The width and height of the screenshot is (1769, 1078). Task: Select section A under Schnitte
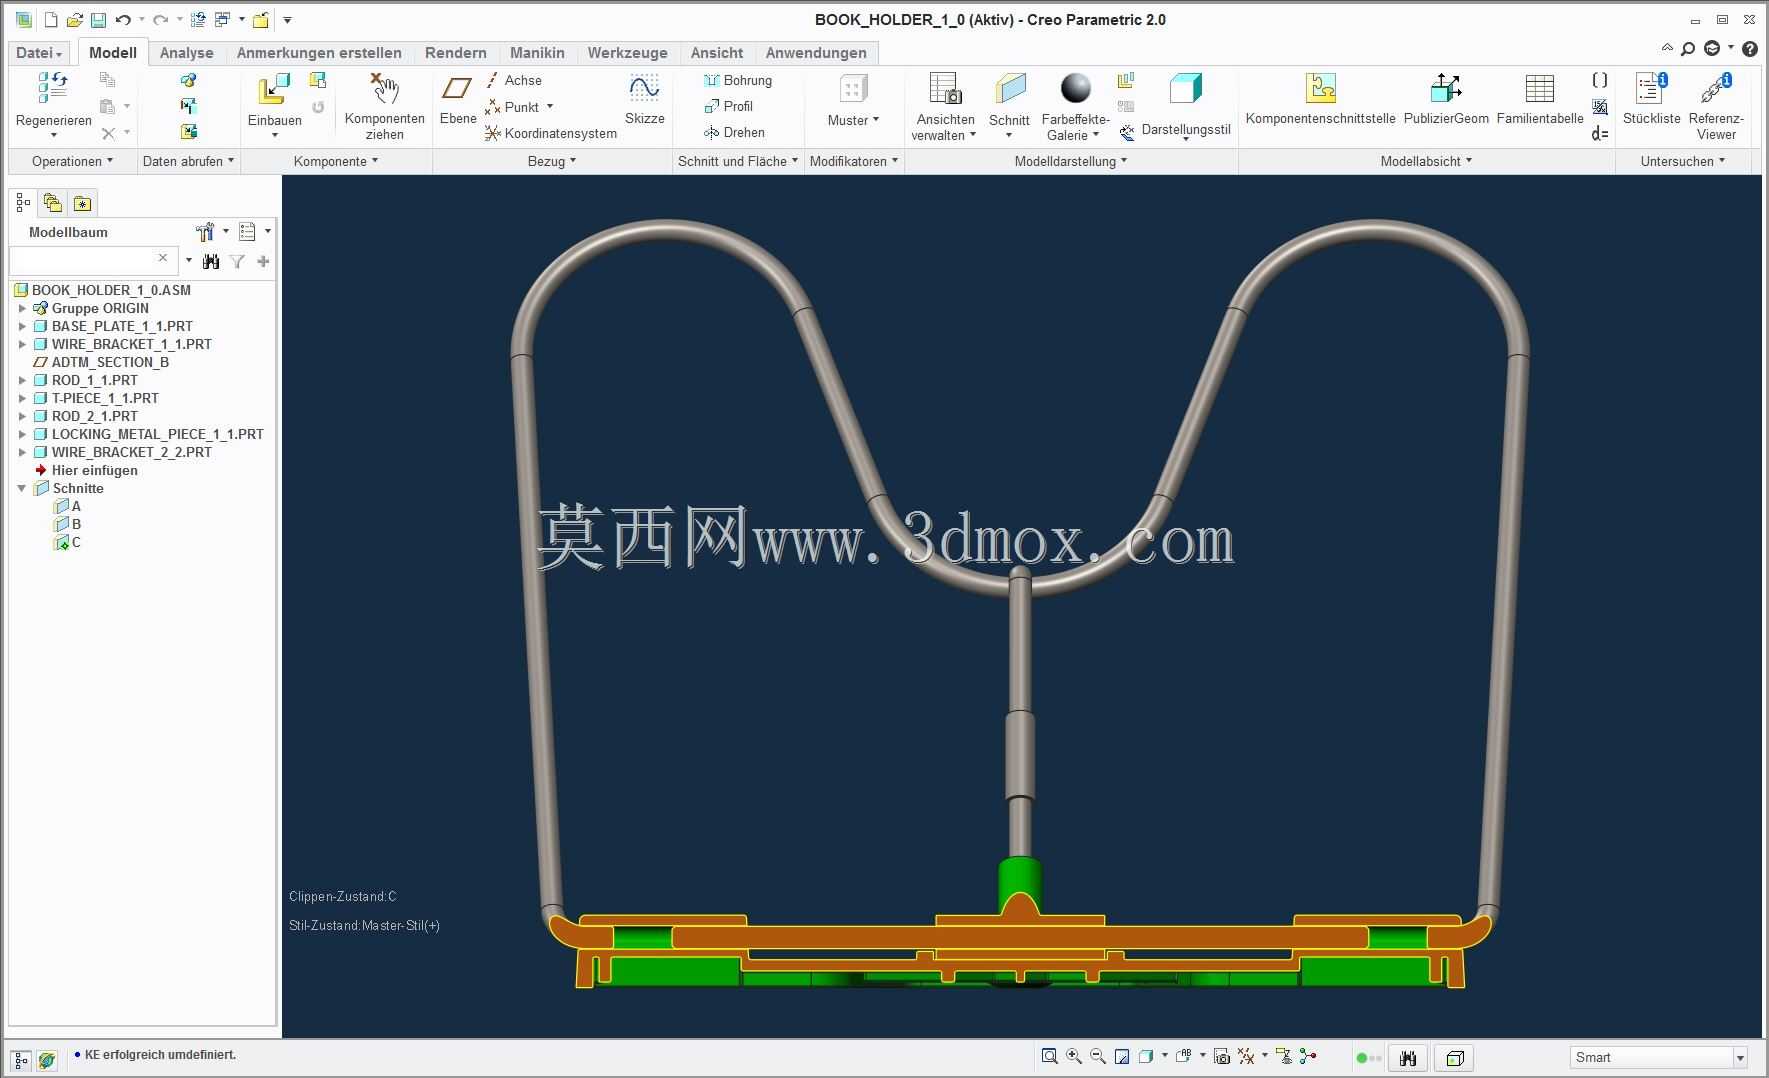67,506
